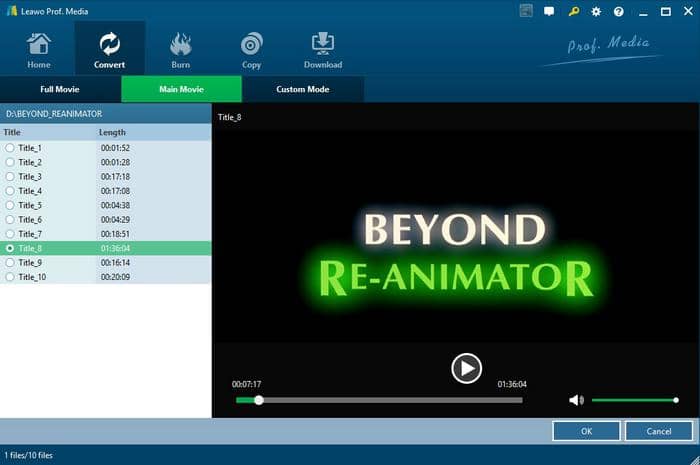The width and height of the screenshot is (700, 465).
Task: Select Title_7 radio button
Action: pyautogui.click(x=10, y=234)
